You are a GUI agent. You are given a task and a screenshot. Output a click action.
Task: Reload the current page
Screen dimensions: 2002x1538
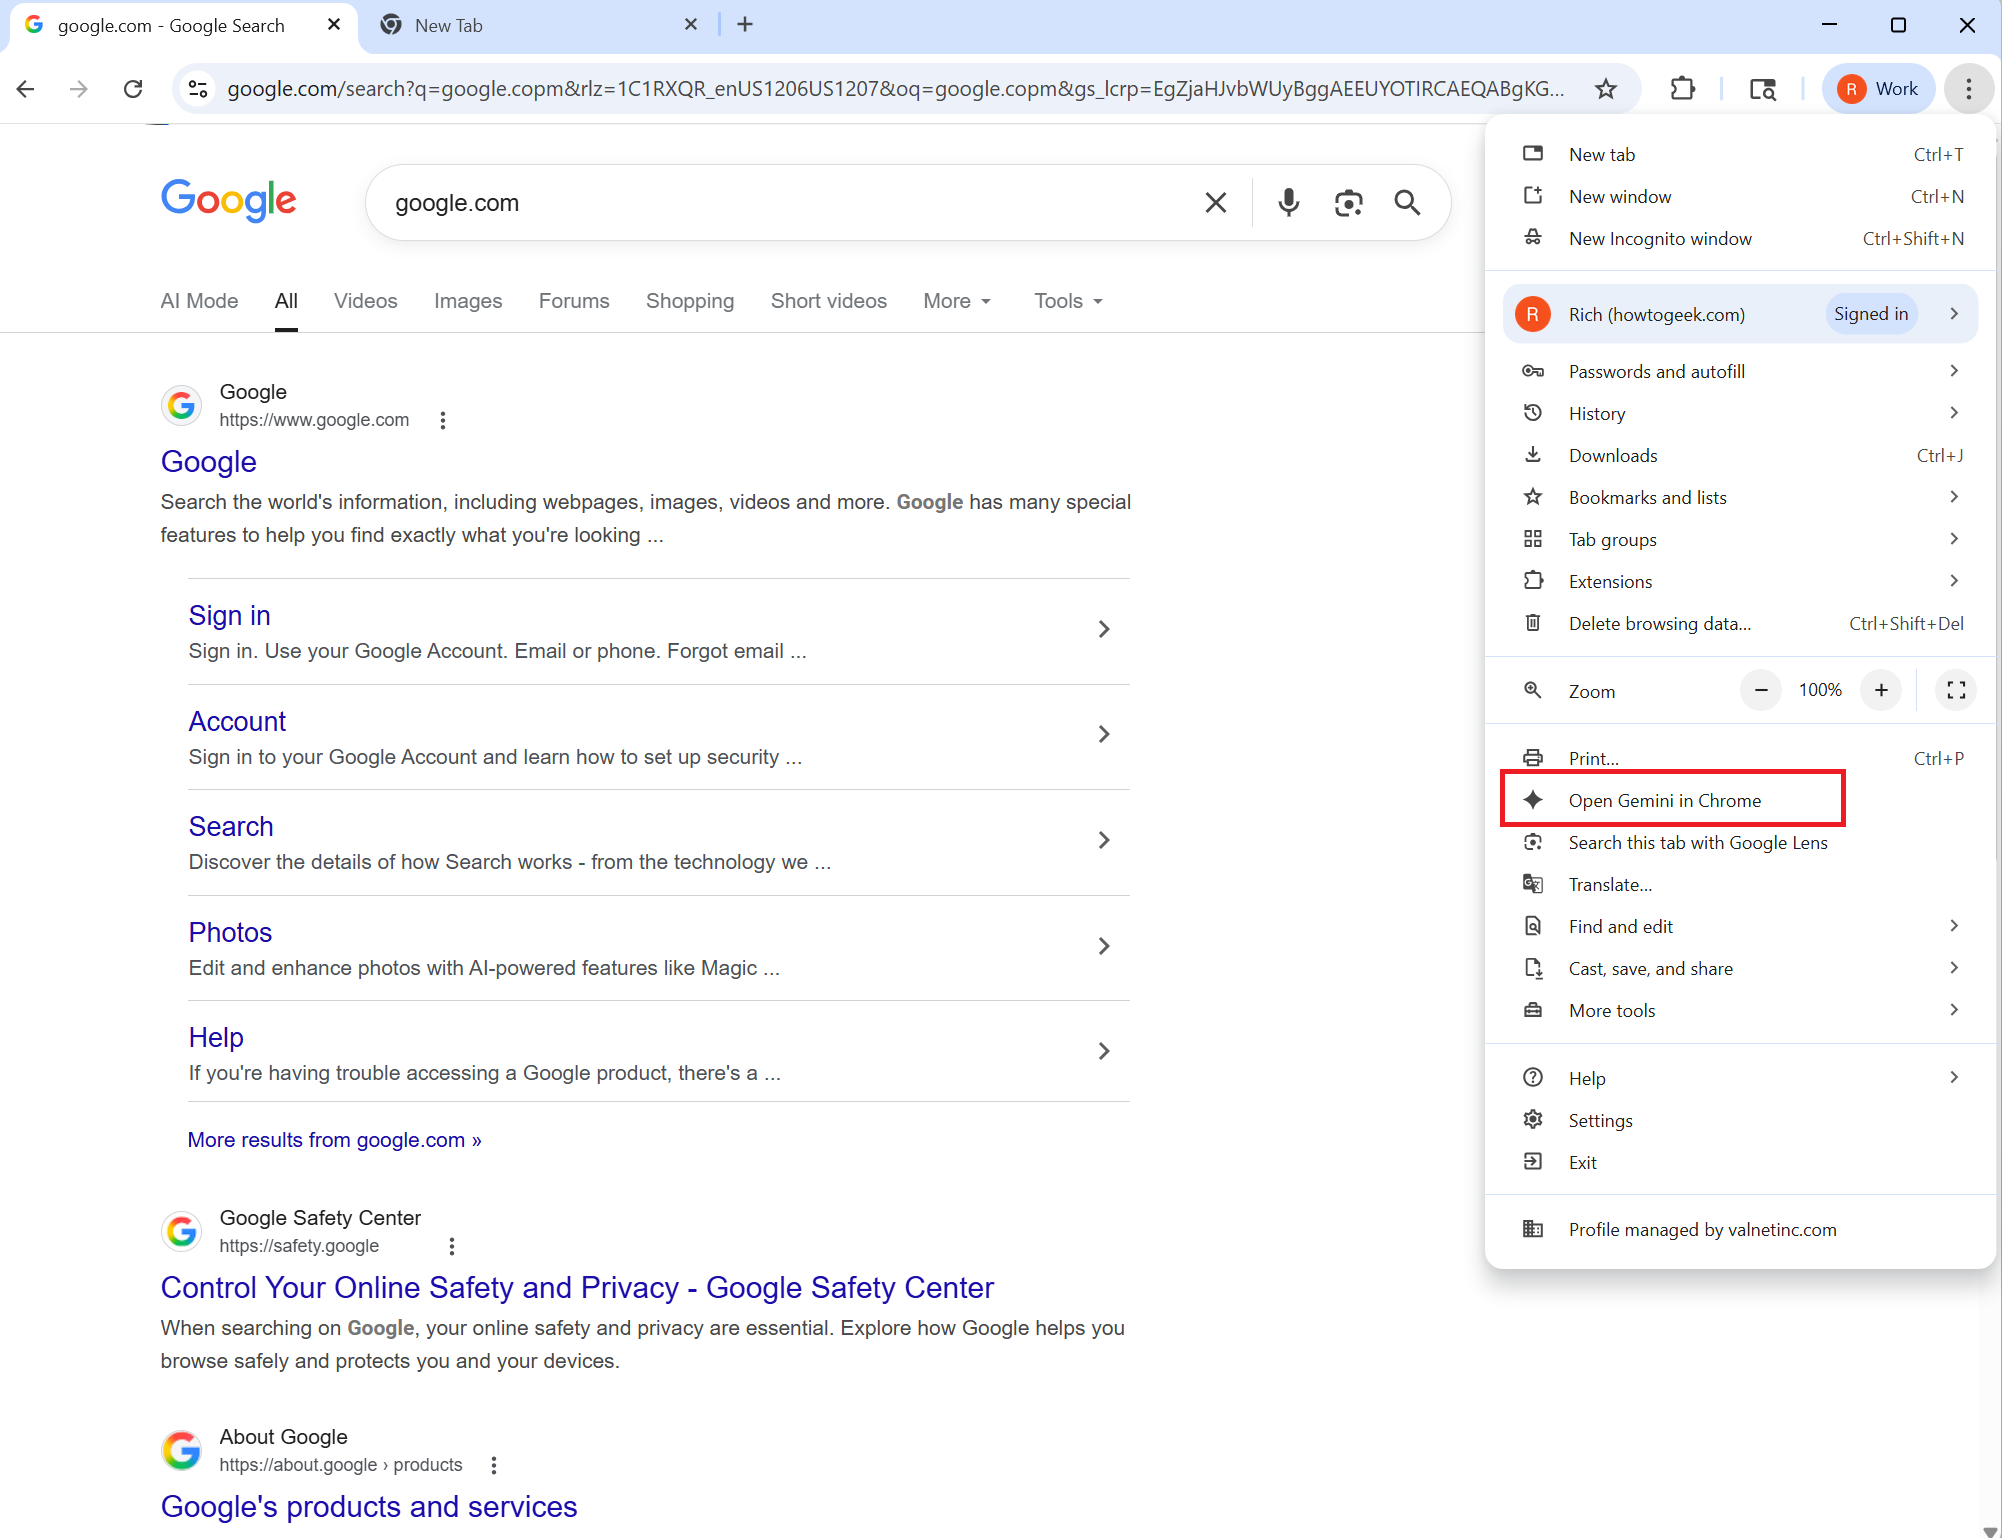pos(133,89)
